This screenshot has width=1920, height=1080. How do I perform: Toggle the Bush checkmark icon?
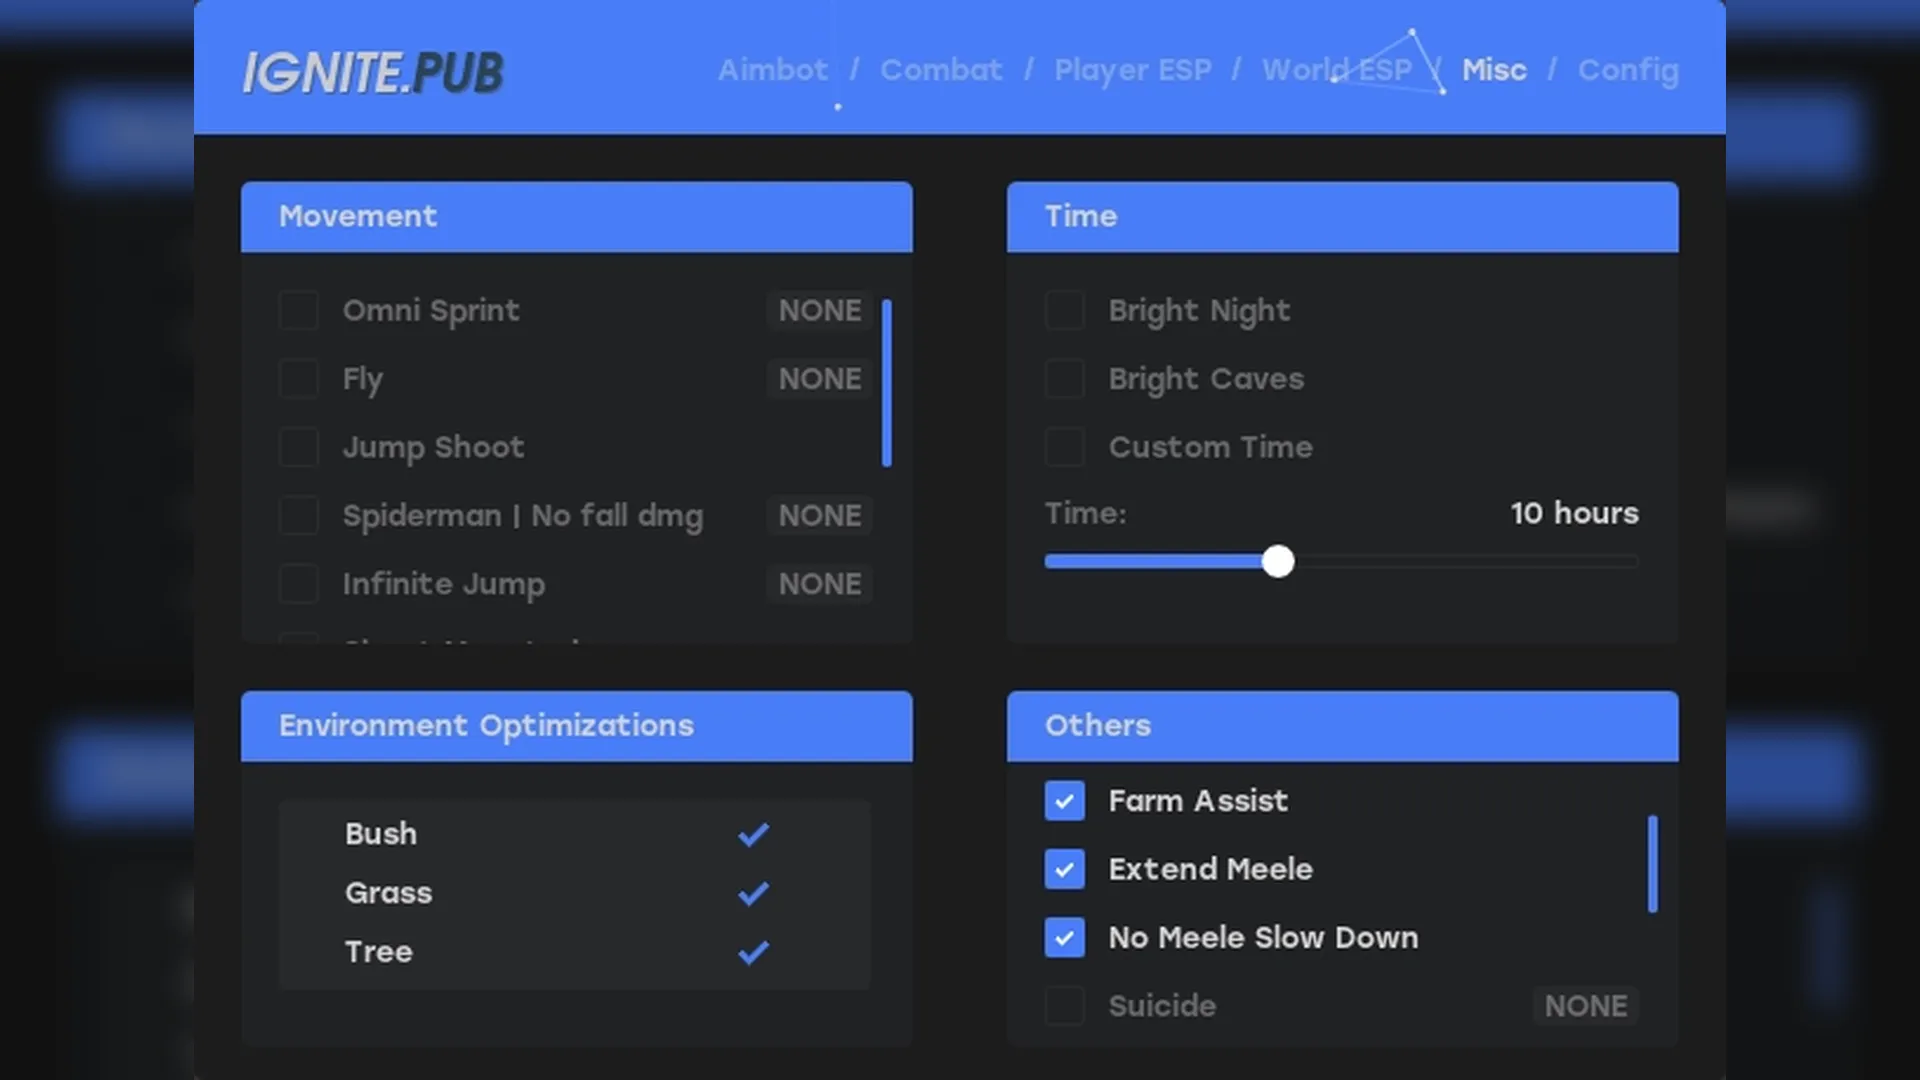click(753, 834)
